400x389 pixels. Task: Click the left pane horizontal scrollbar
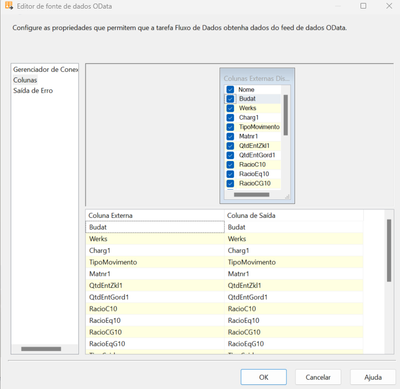pos(41,349)
